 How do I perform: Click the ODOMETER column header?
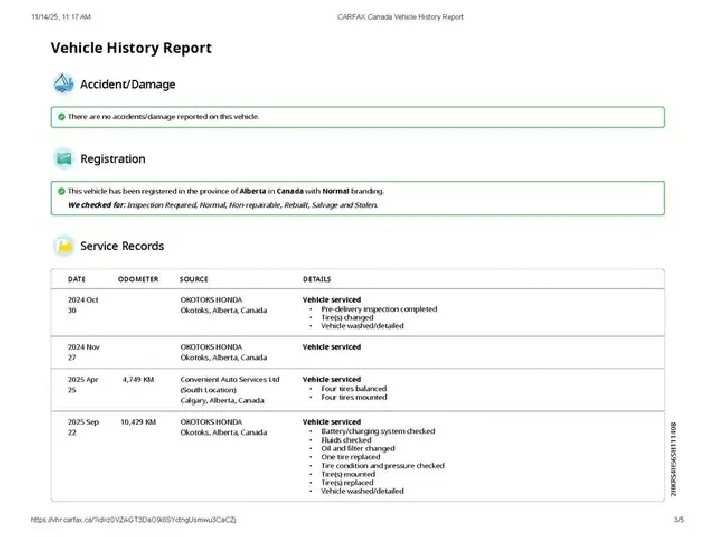[138, 279]
